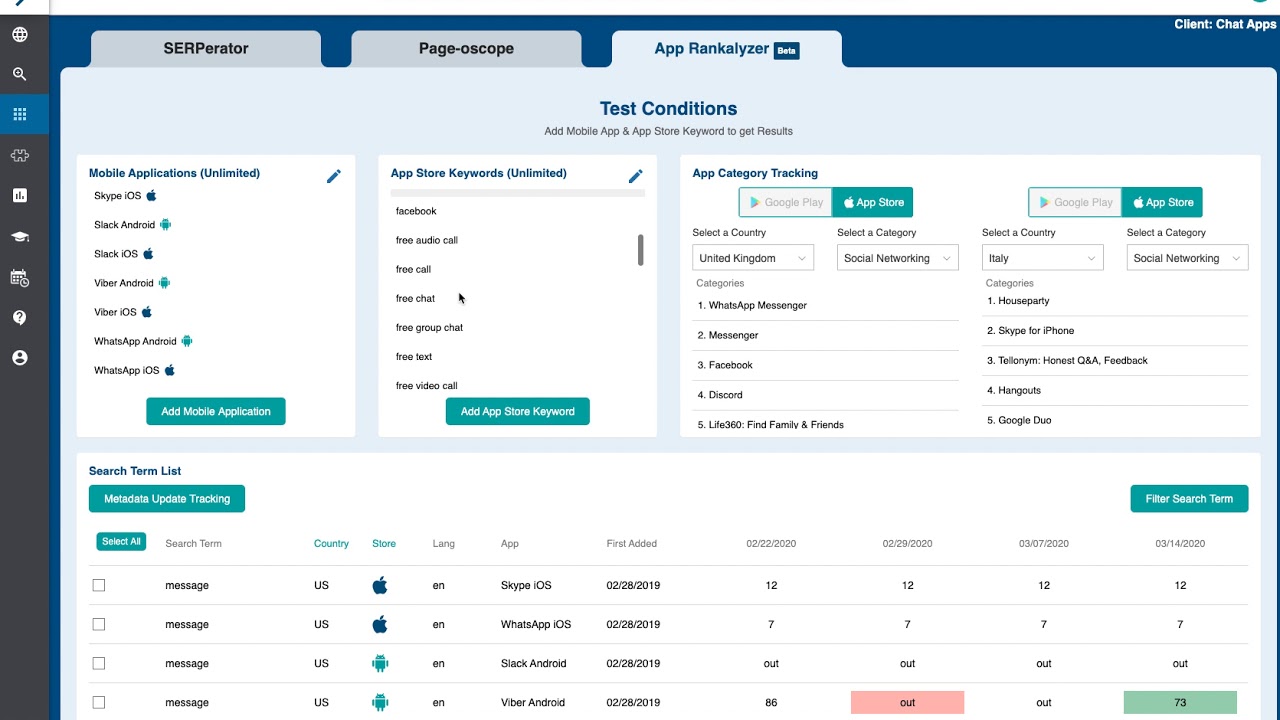
Task: Tick the checkbox for Slack Android message row
Action: (99, 663)
